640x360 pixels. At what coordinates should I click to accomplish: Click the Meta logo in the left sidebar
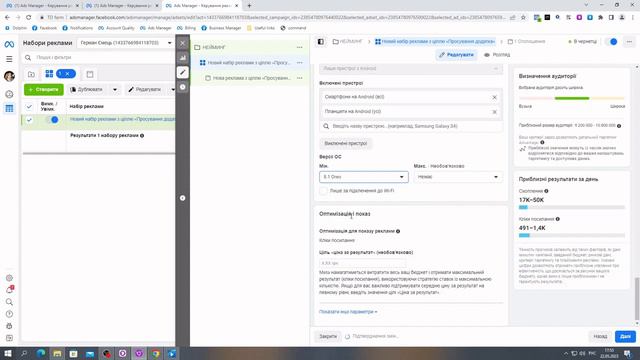coord(9,44)
